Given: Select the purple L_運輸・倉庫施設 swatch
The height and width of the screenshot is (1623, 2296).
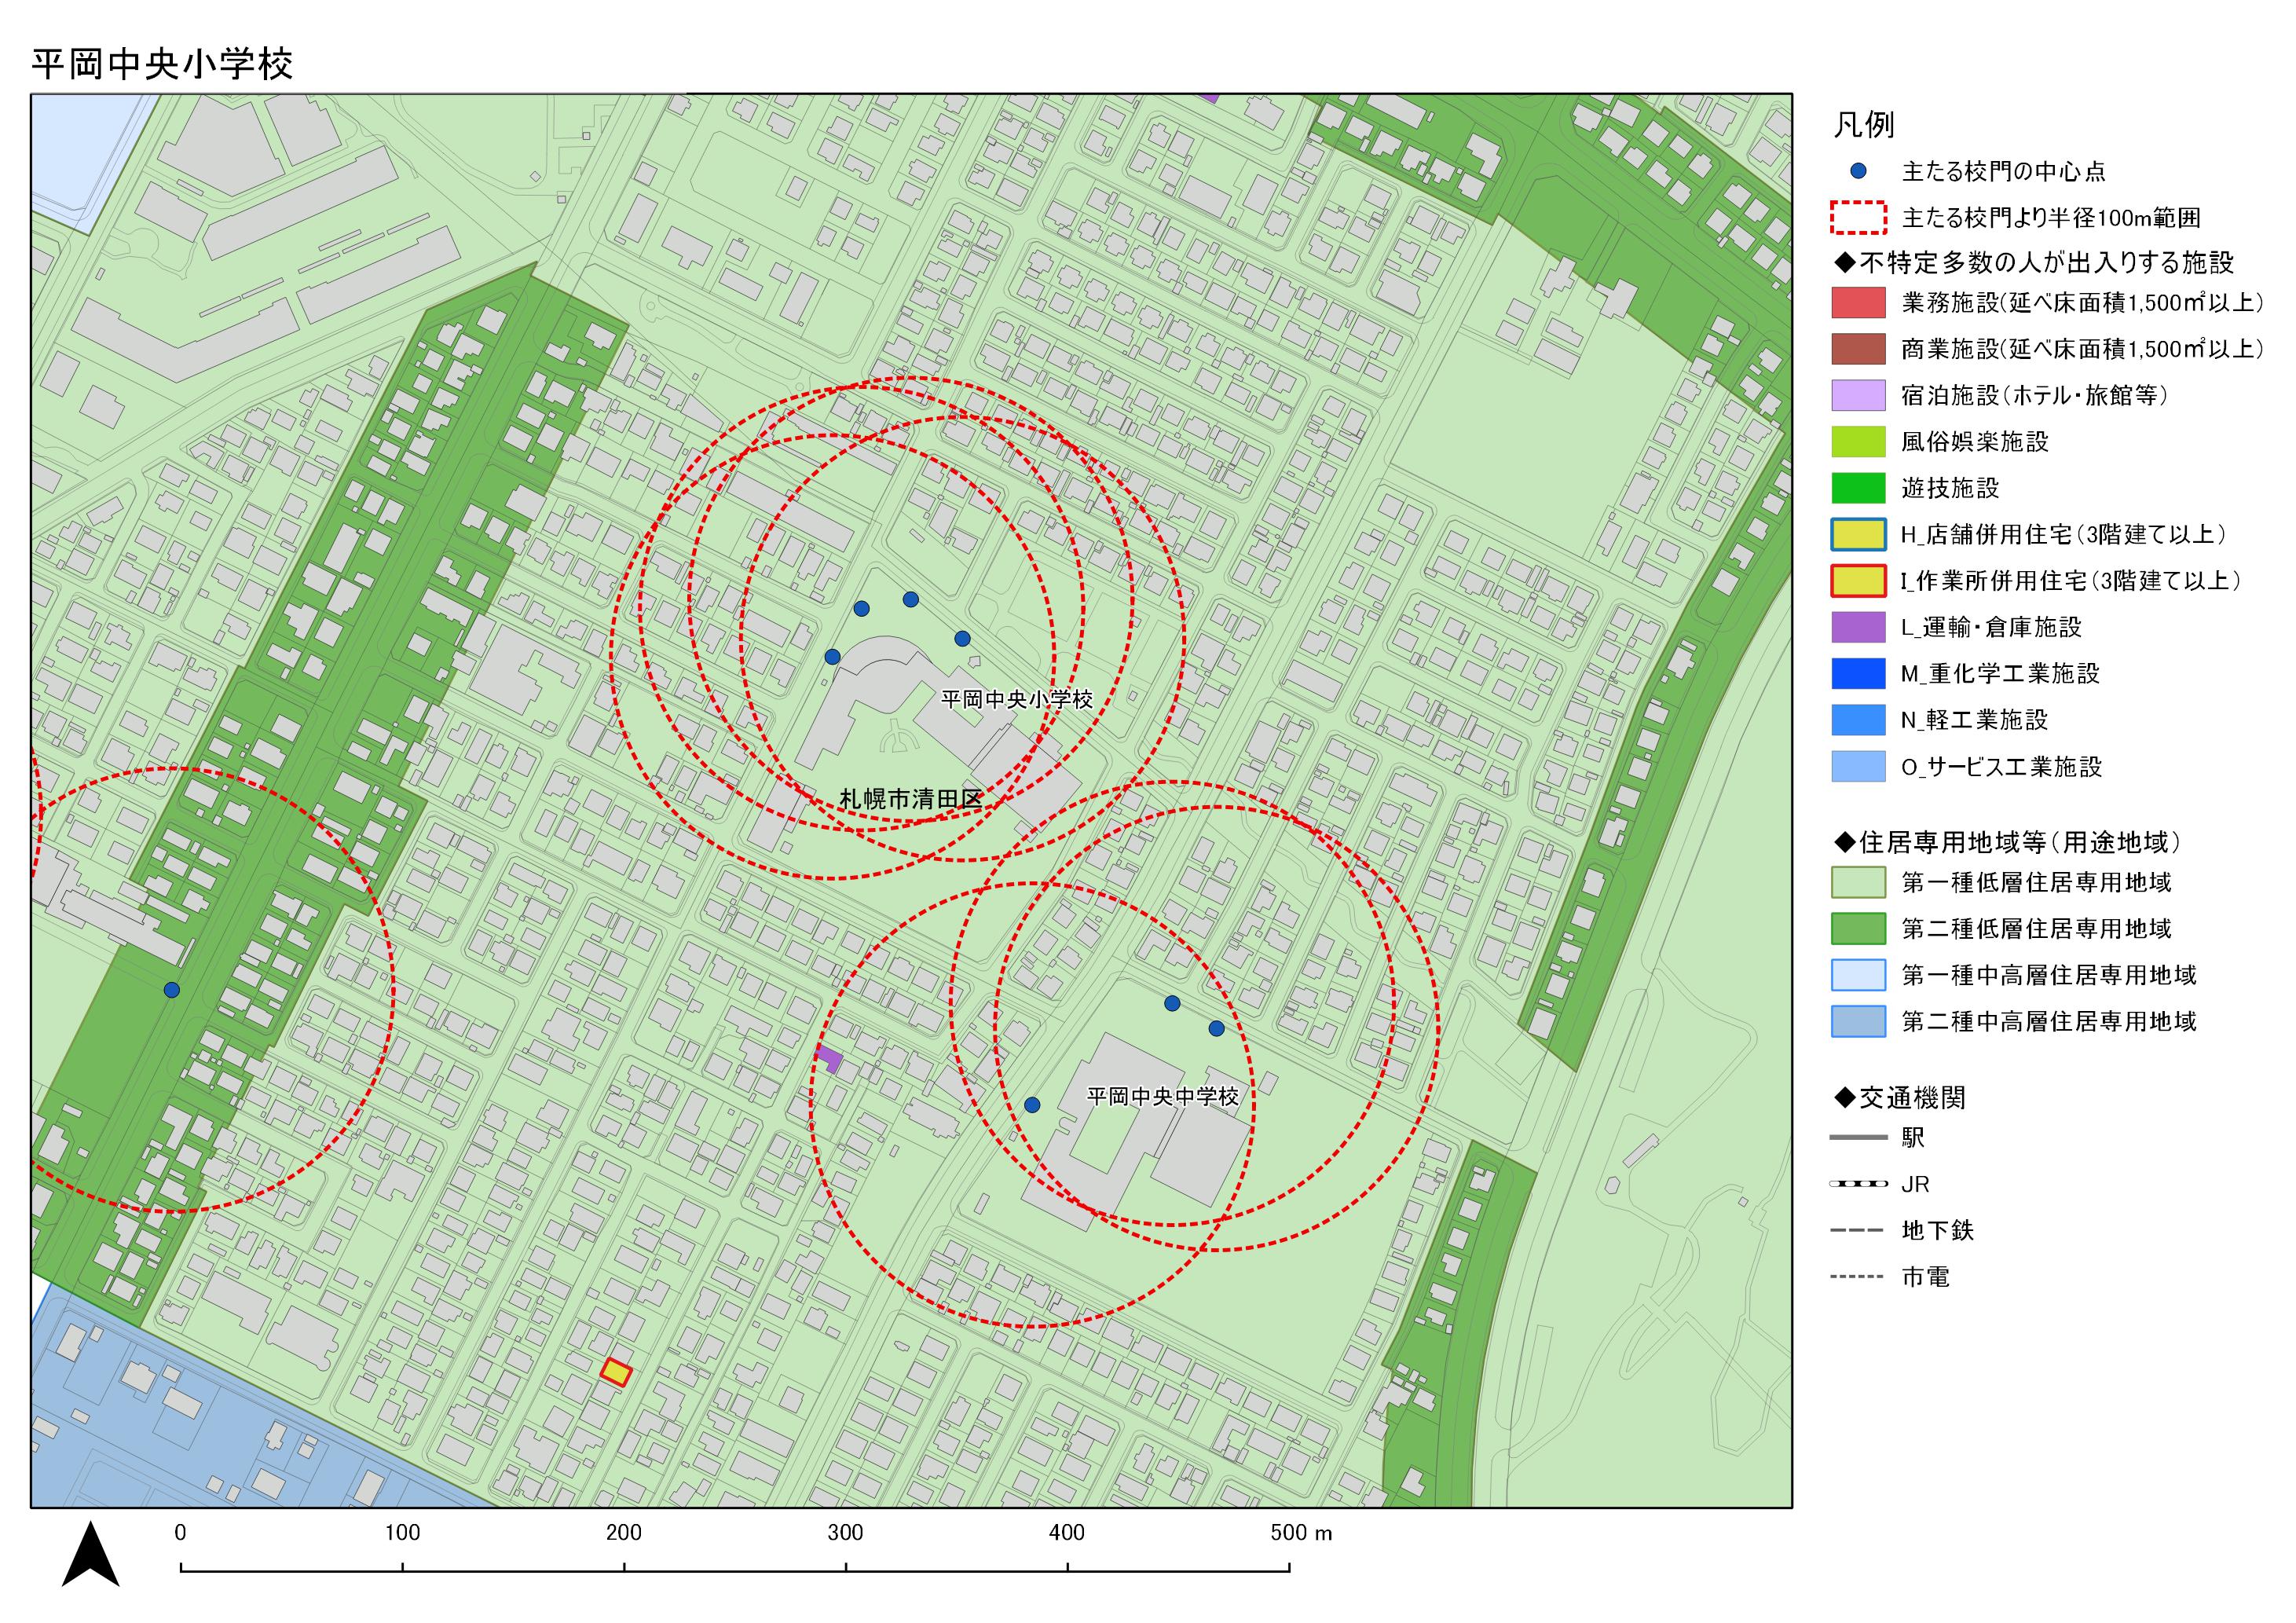Looking at the screenshot, I should tap(1858, 627).
